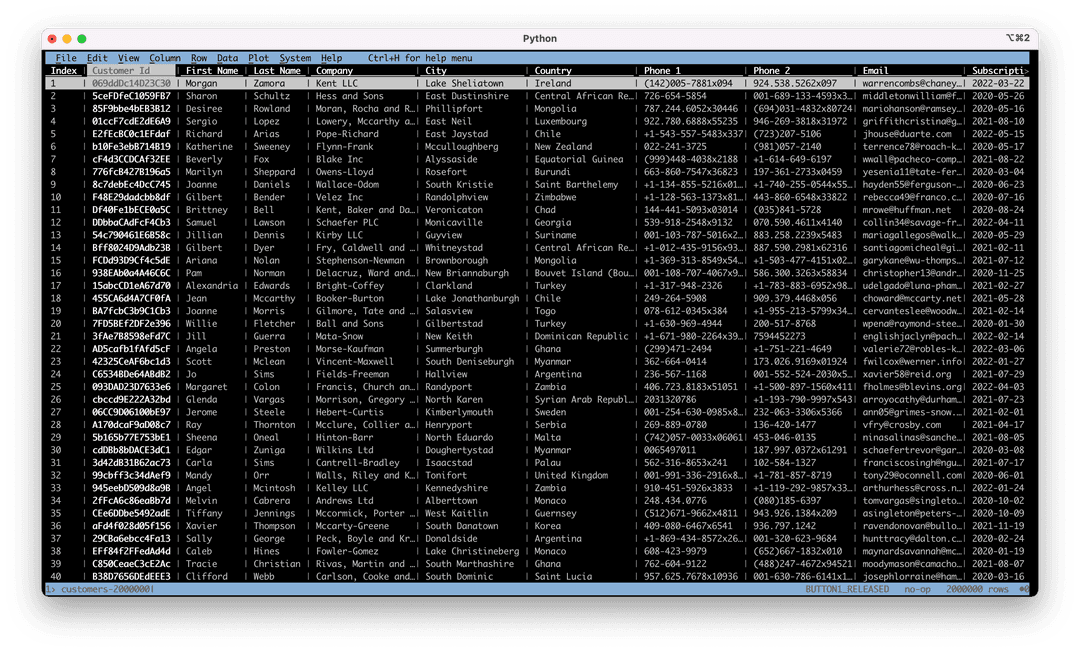Select the Company column header

(334, 70)
